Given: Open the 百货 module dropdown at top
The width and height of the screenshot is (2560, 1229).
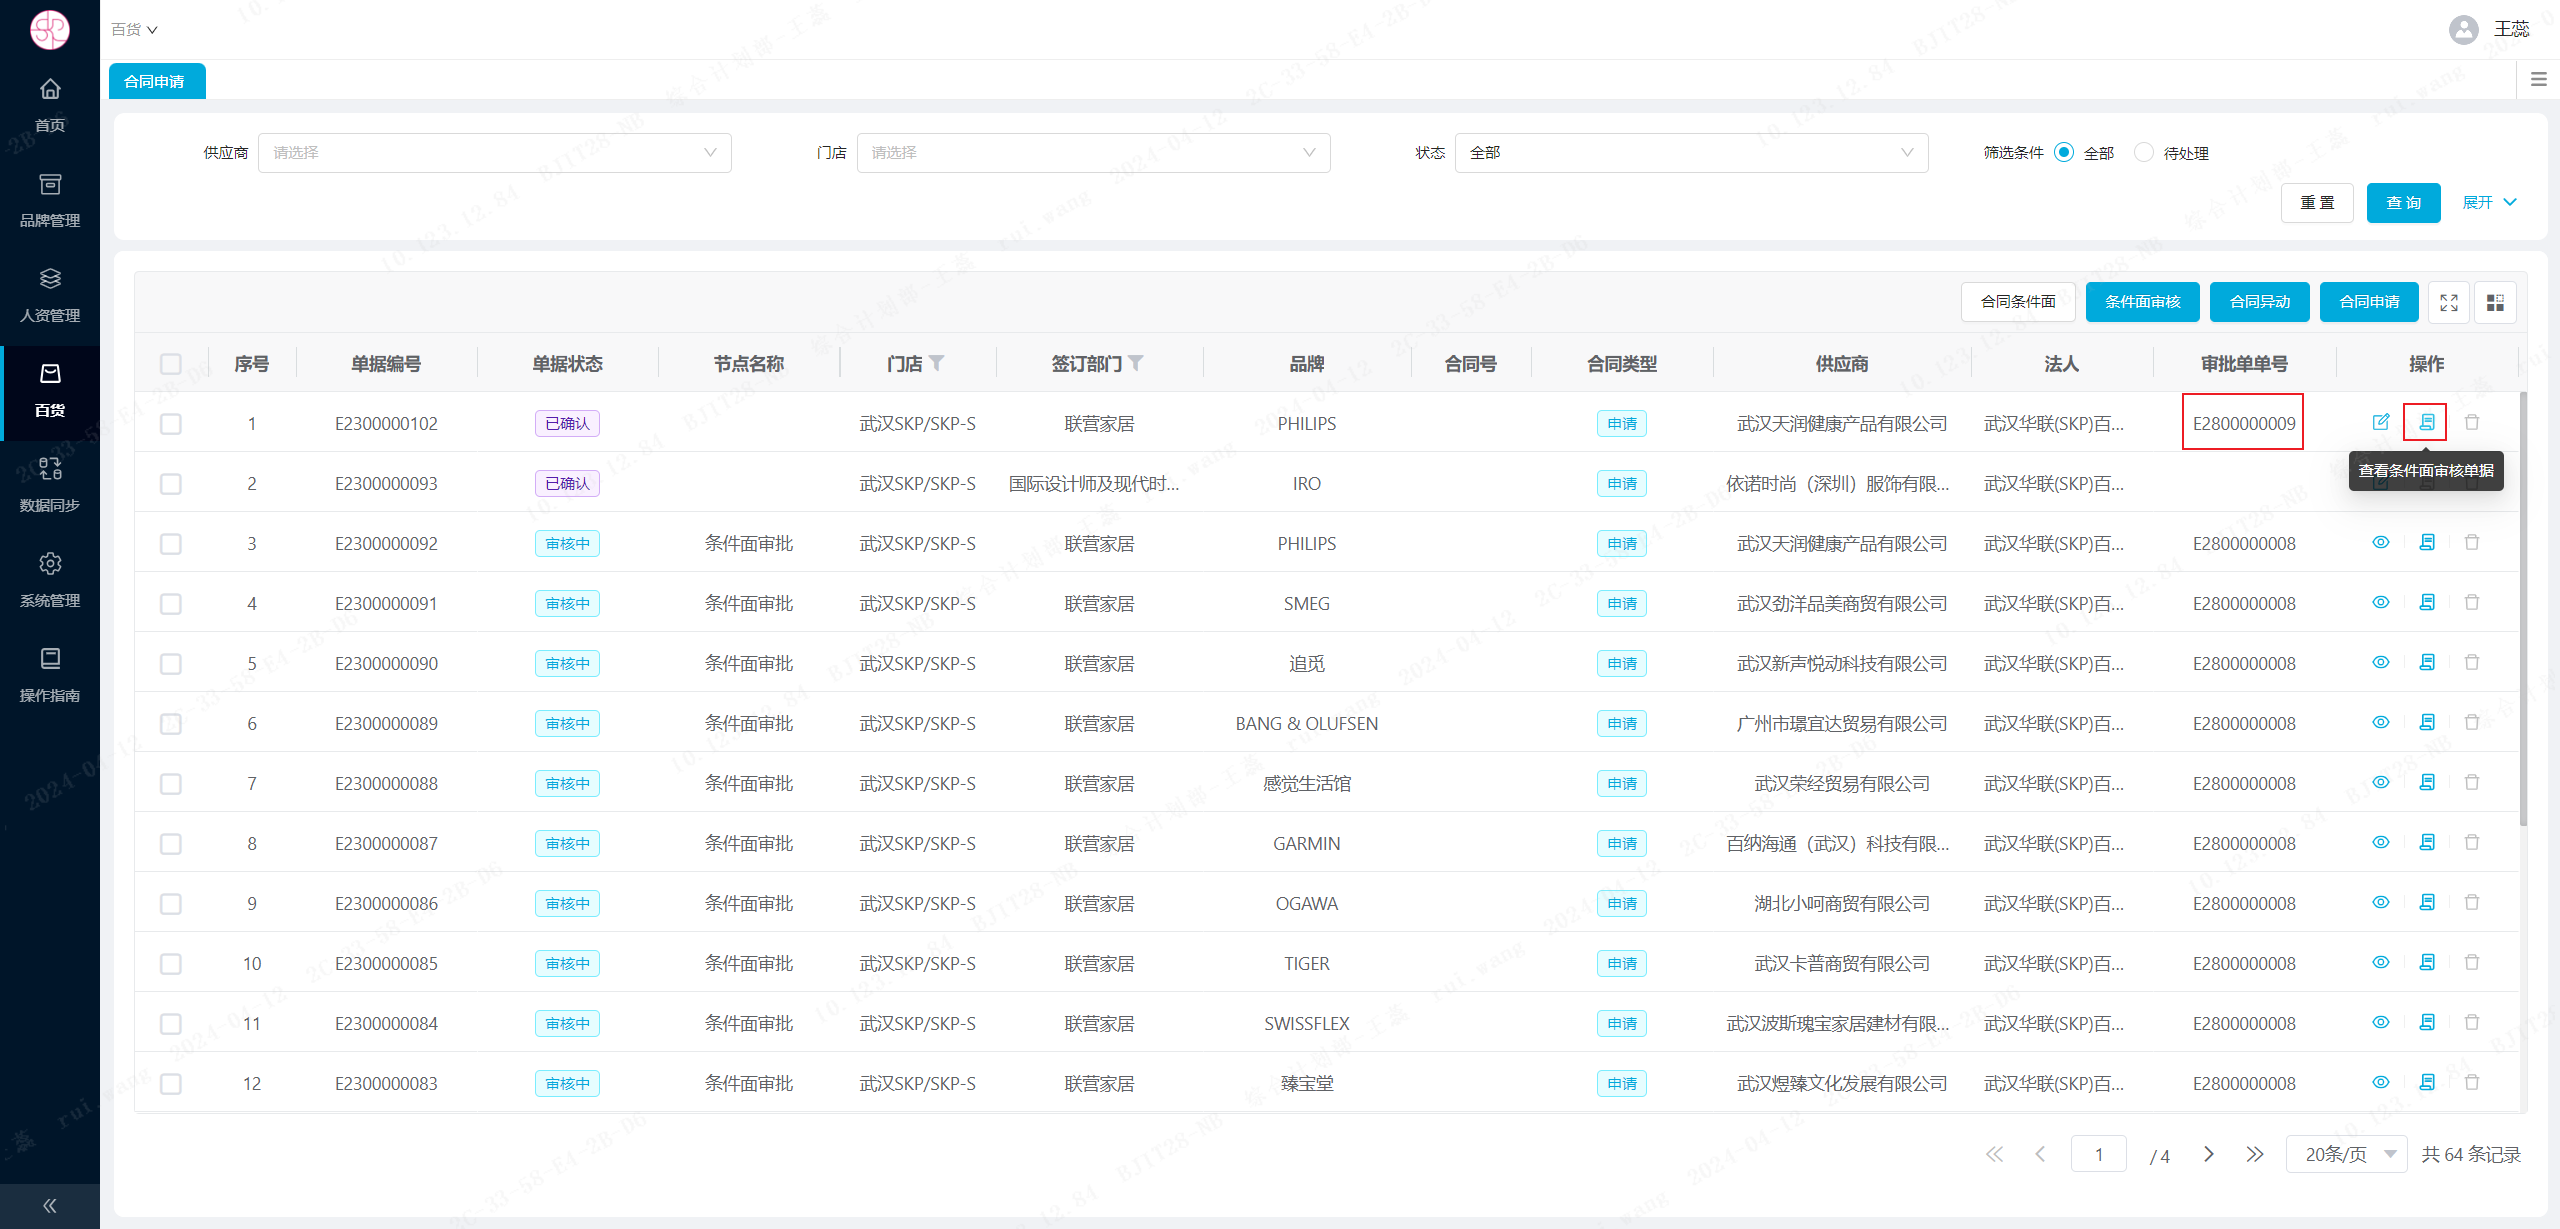Looking at the screenshot, I should point(134,30).
